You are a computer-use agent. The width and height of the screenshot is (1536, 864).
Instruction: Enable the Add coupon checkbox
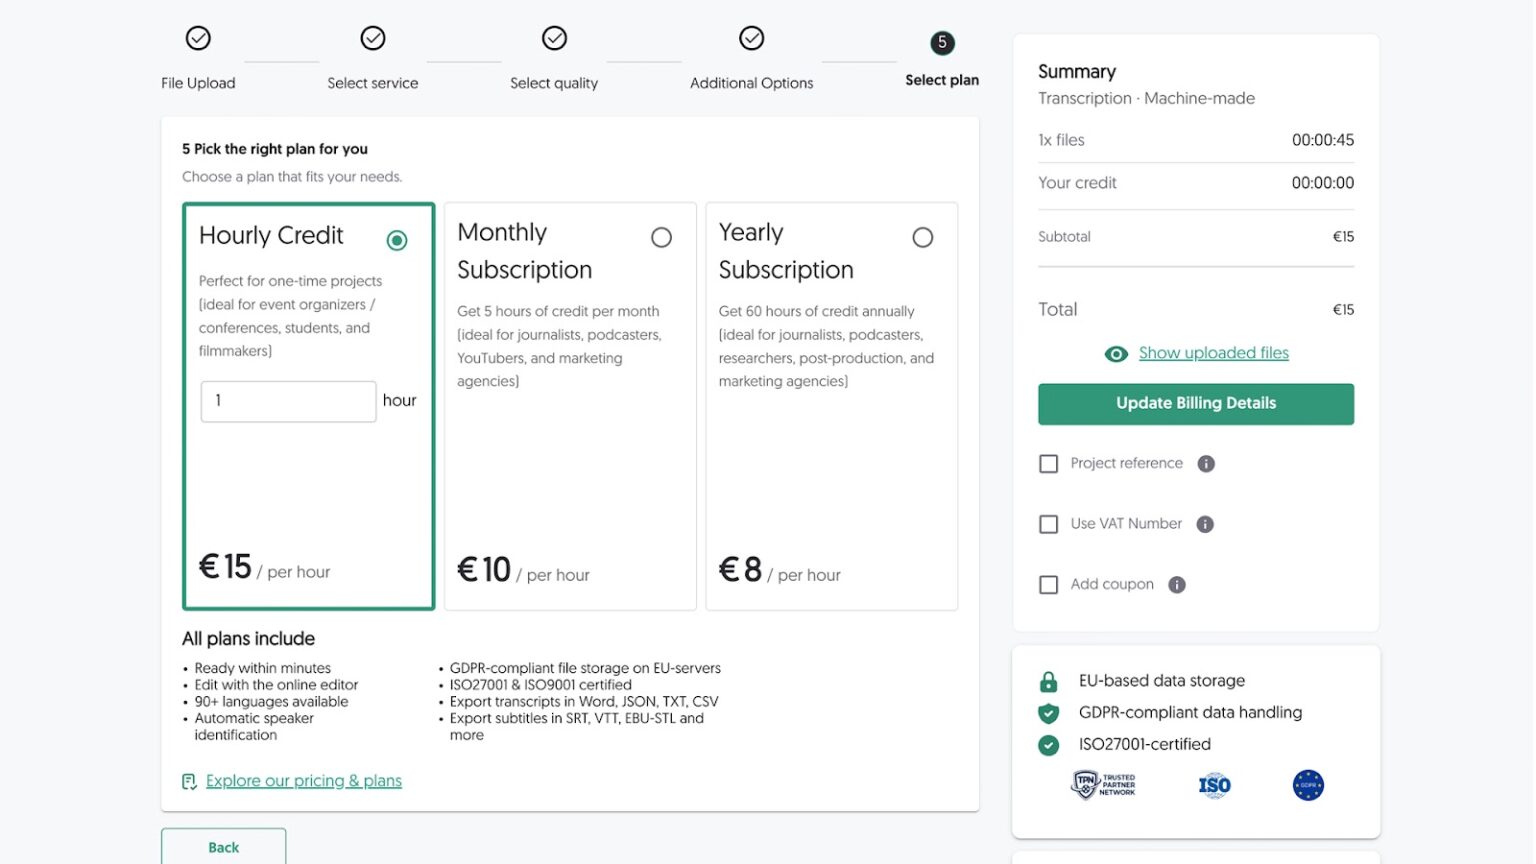(1048, 584)
